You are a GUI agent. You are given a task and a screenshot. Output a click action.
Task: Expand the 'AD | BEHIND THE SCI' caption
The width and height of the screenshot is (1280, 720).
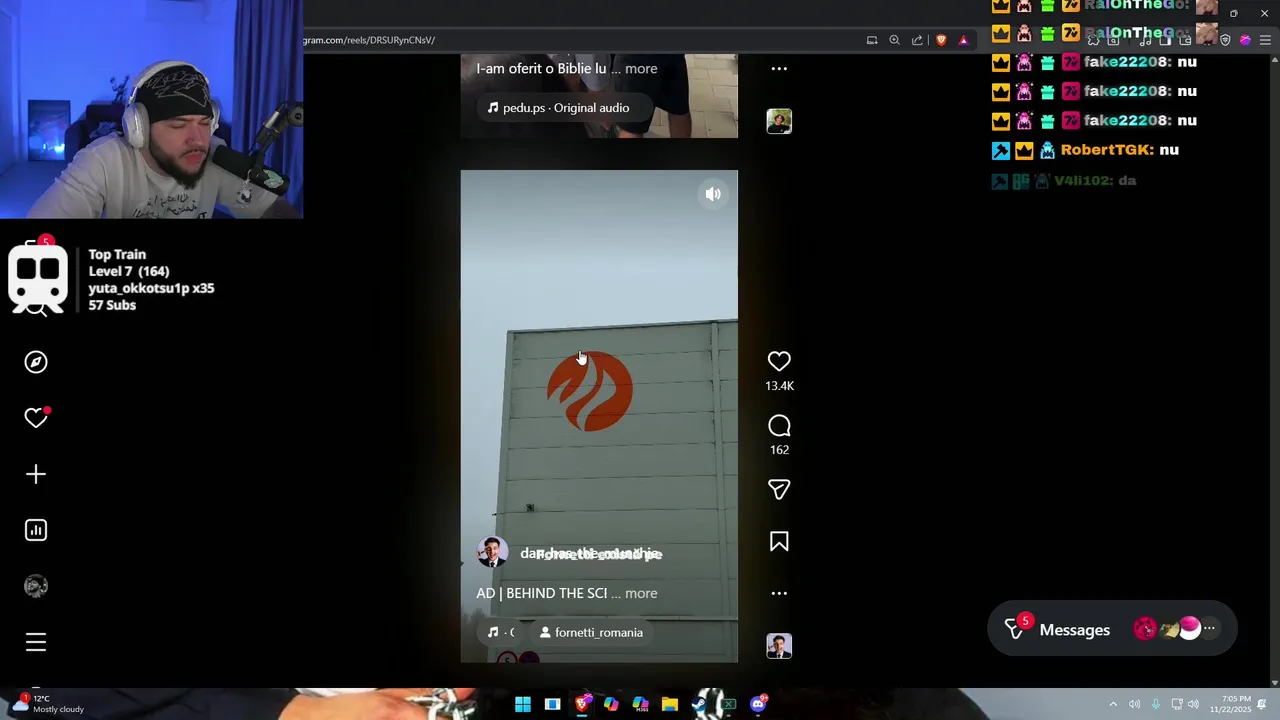tap(641, 593)
